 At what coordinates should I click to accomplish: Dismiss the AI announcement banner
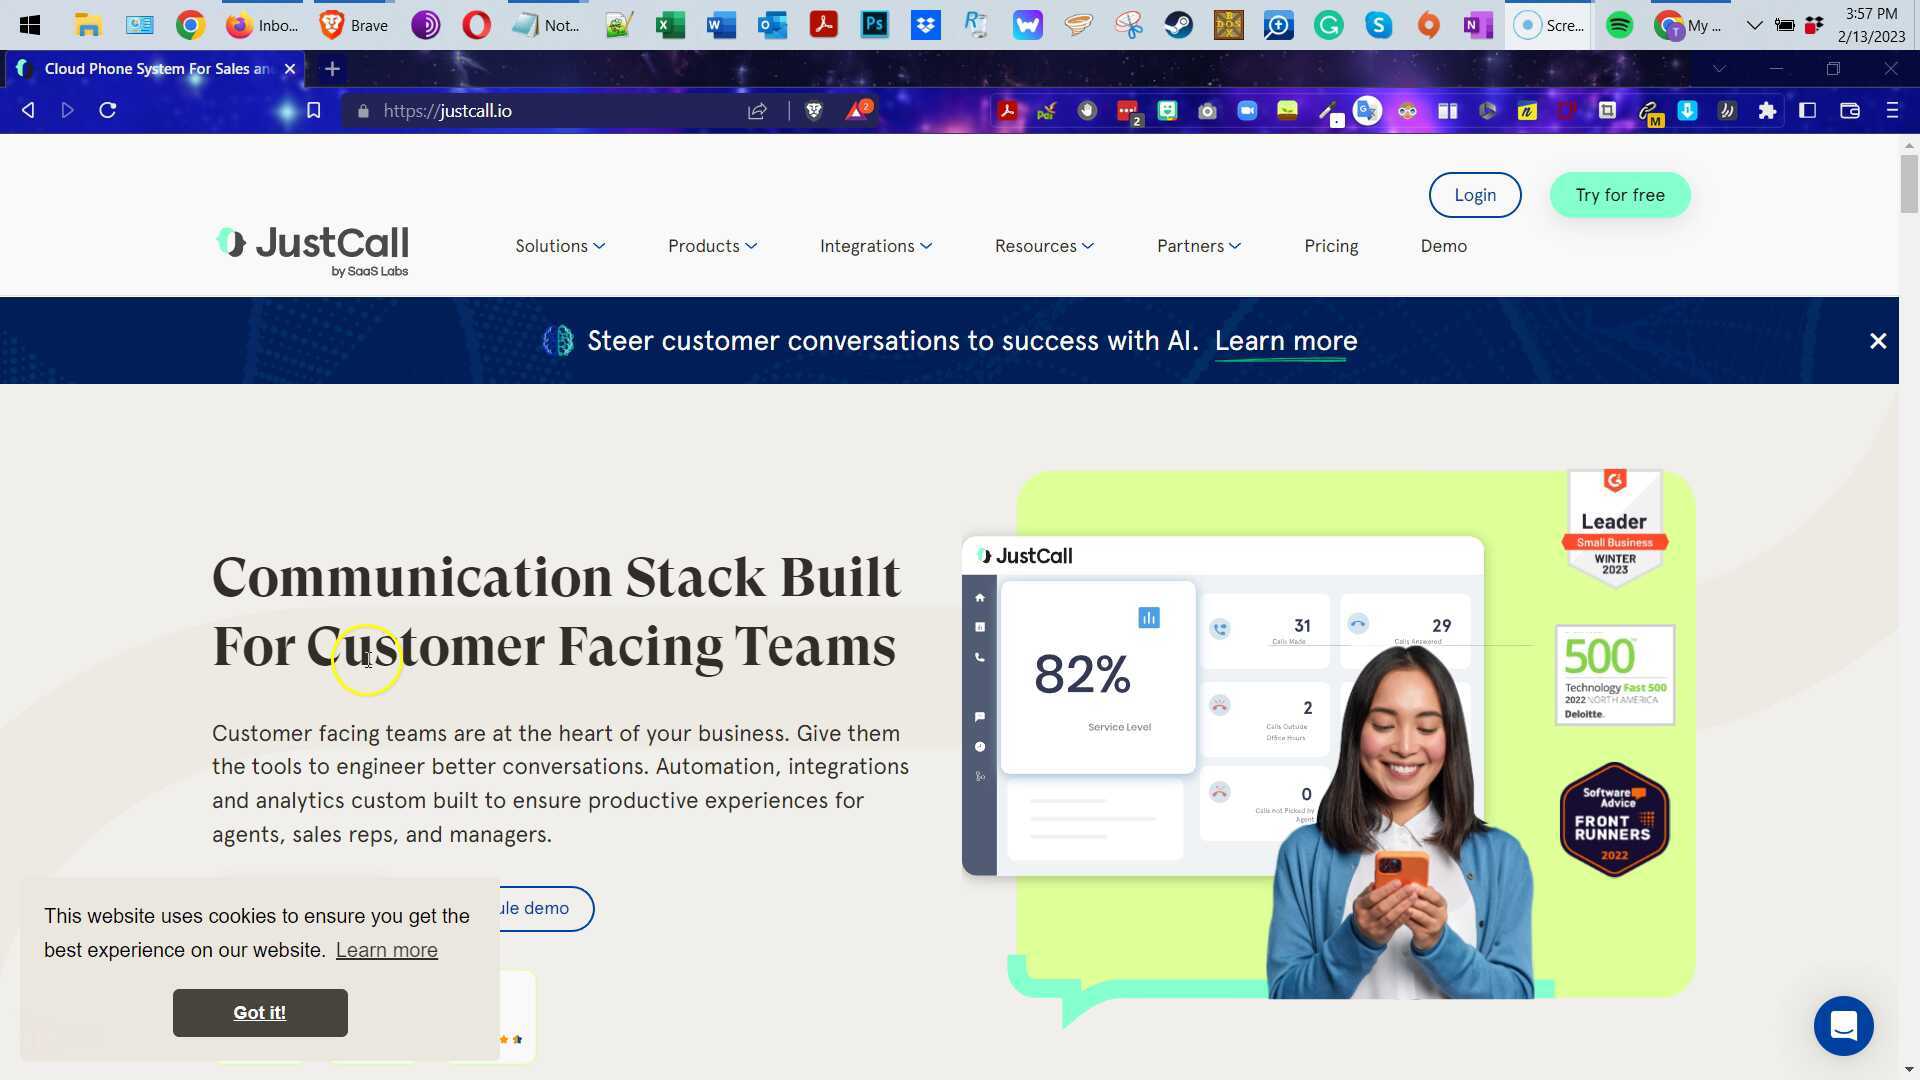(x=1877, y=341)
